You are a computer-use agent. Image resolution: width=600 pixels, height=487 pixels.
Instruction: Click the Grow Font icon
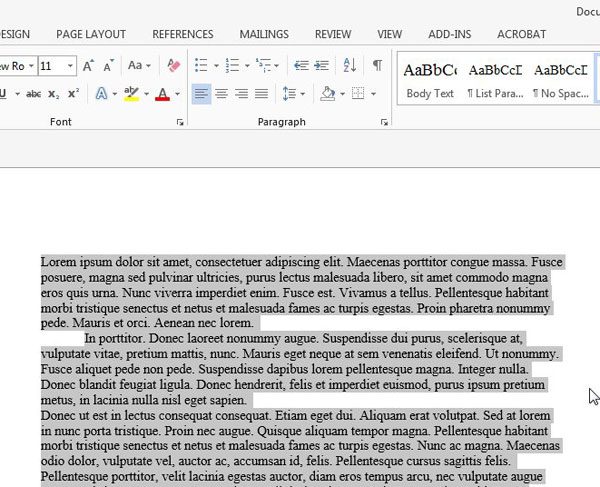tap(89, 66)
